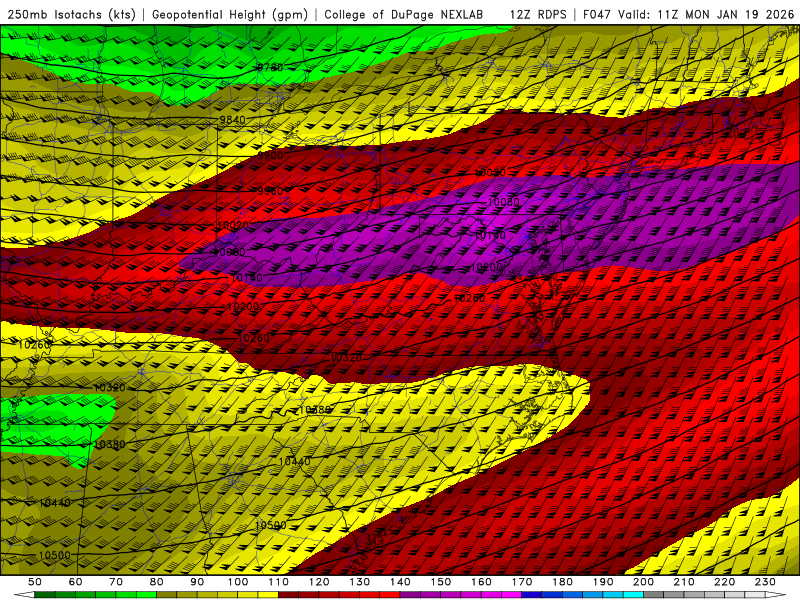The image size is (800, 600).
Task: Click the '250mb Isotachs (kts)' title text
Action: point(71,15)
